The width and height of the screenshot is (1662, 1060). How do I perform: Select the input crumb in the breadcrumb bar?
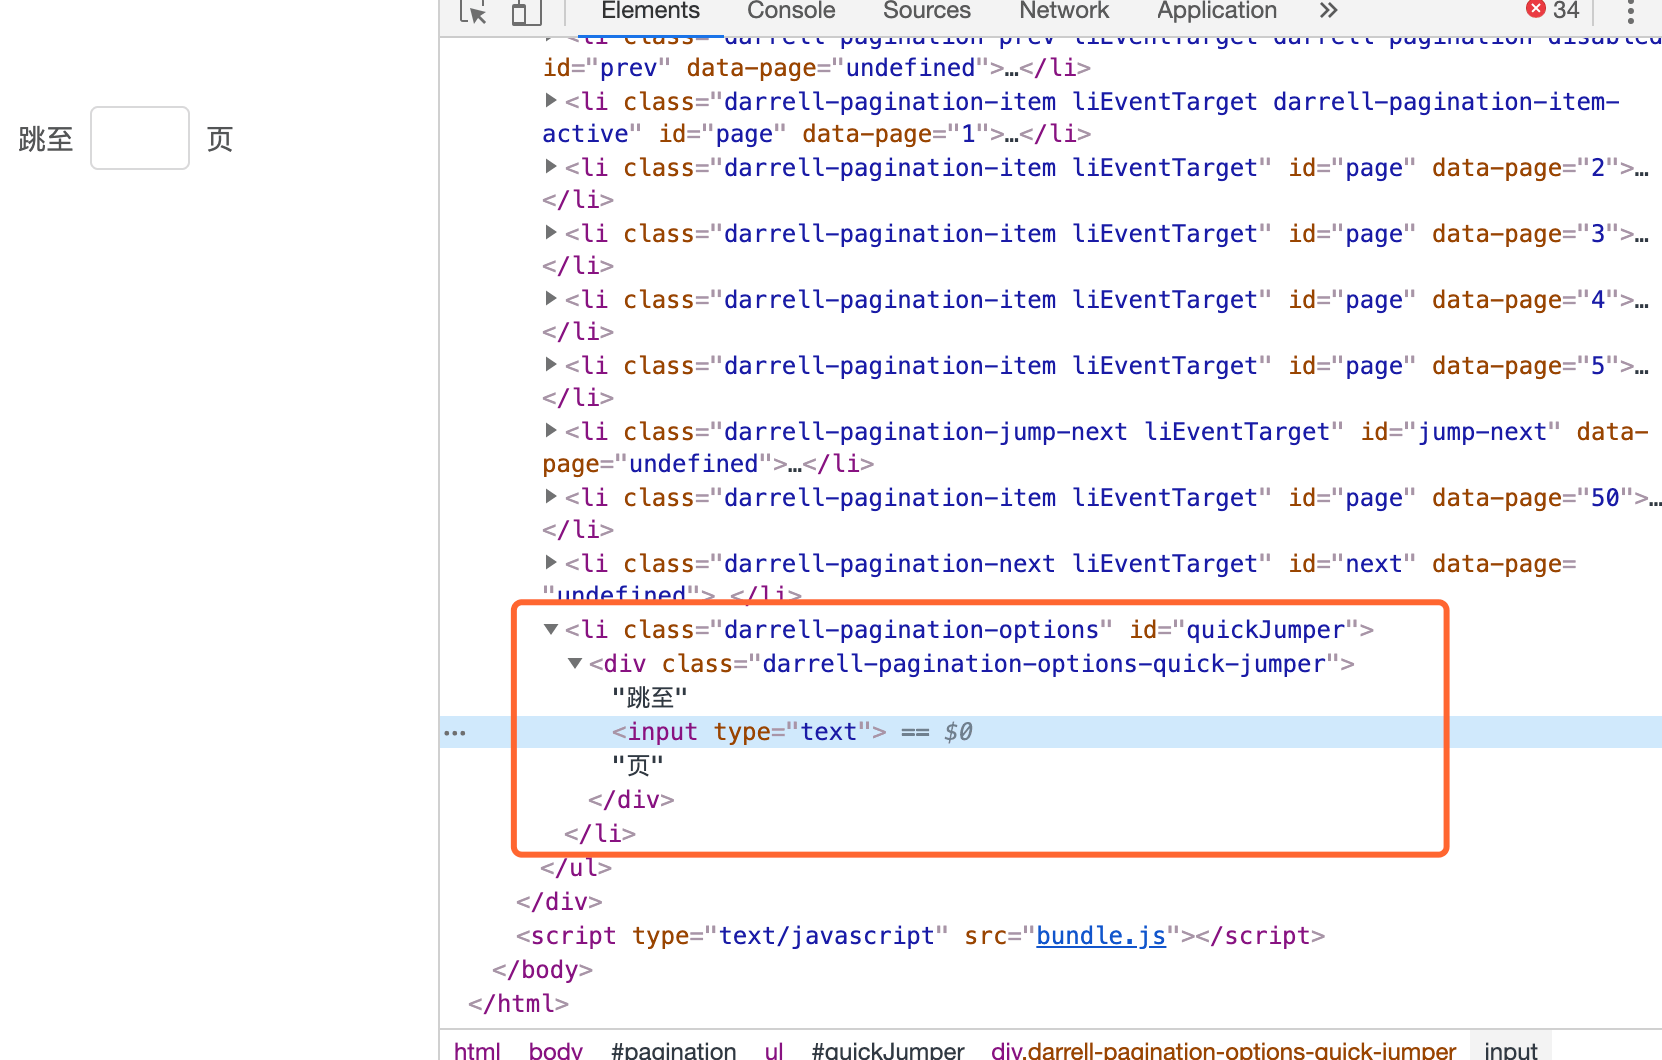coord(1511,1050)
